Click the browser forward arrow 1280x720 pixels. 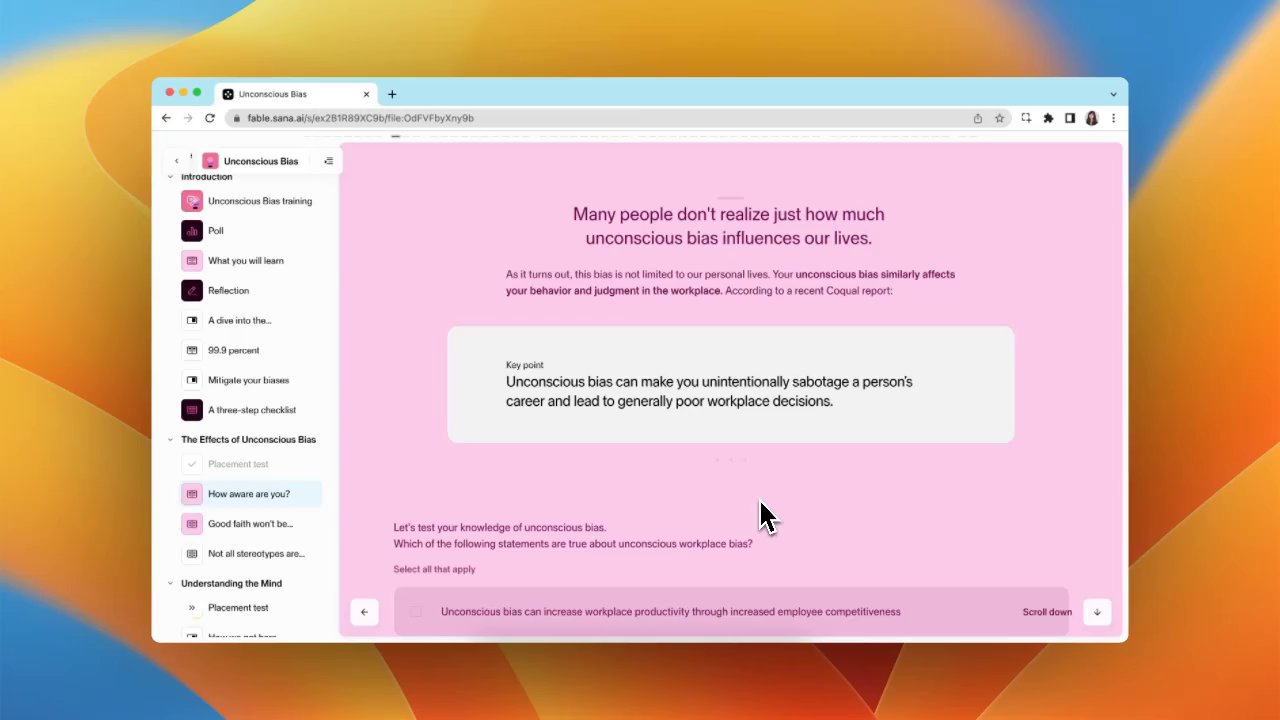[188, 118]
